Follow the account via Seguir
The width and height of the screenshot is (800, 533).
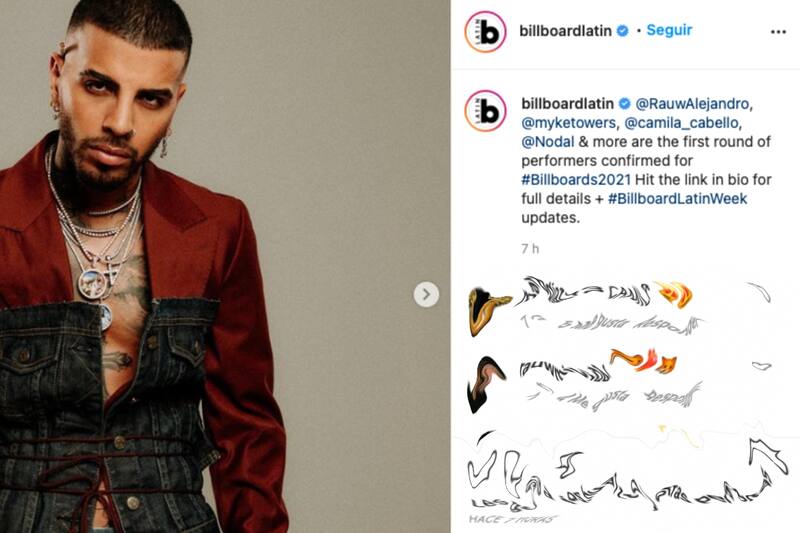669,30
